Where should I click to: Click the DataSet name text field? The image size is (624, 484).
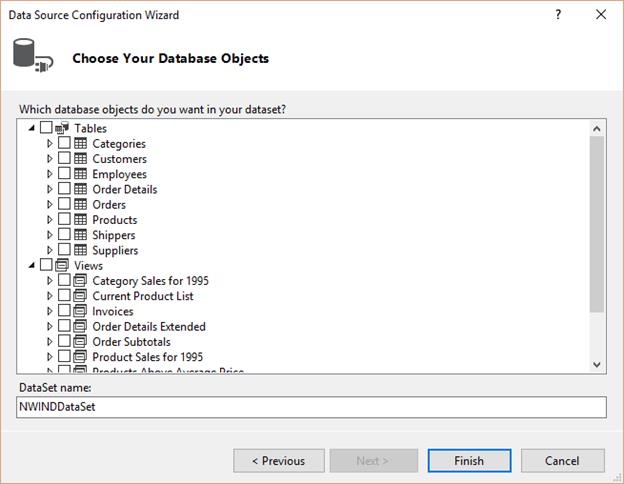(311, 407)
